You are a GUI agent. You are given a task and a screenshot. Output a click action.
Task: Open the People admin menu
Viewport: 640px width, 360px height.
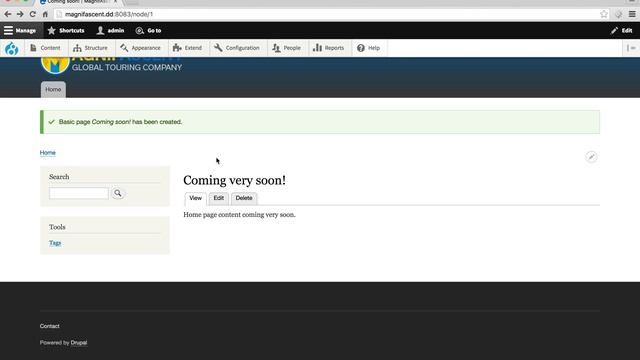pos(287,48)
